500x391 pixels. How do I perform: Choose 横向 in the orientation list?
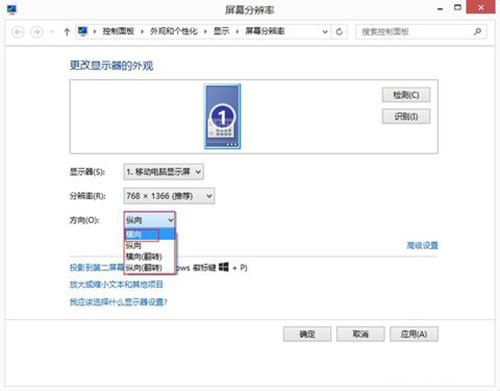point(150,234)
